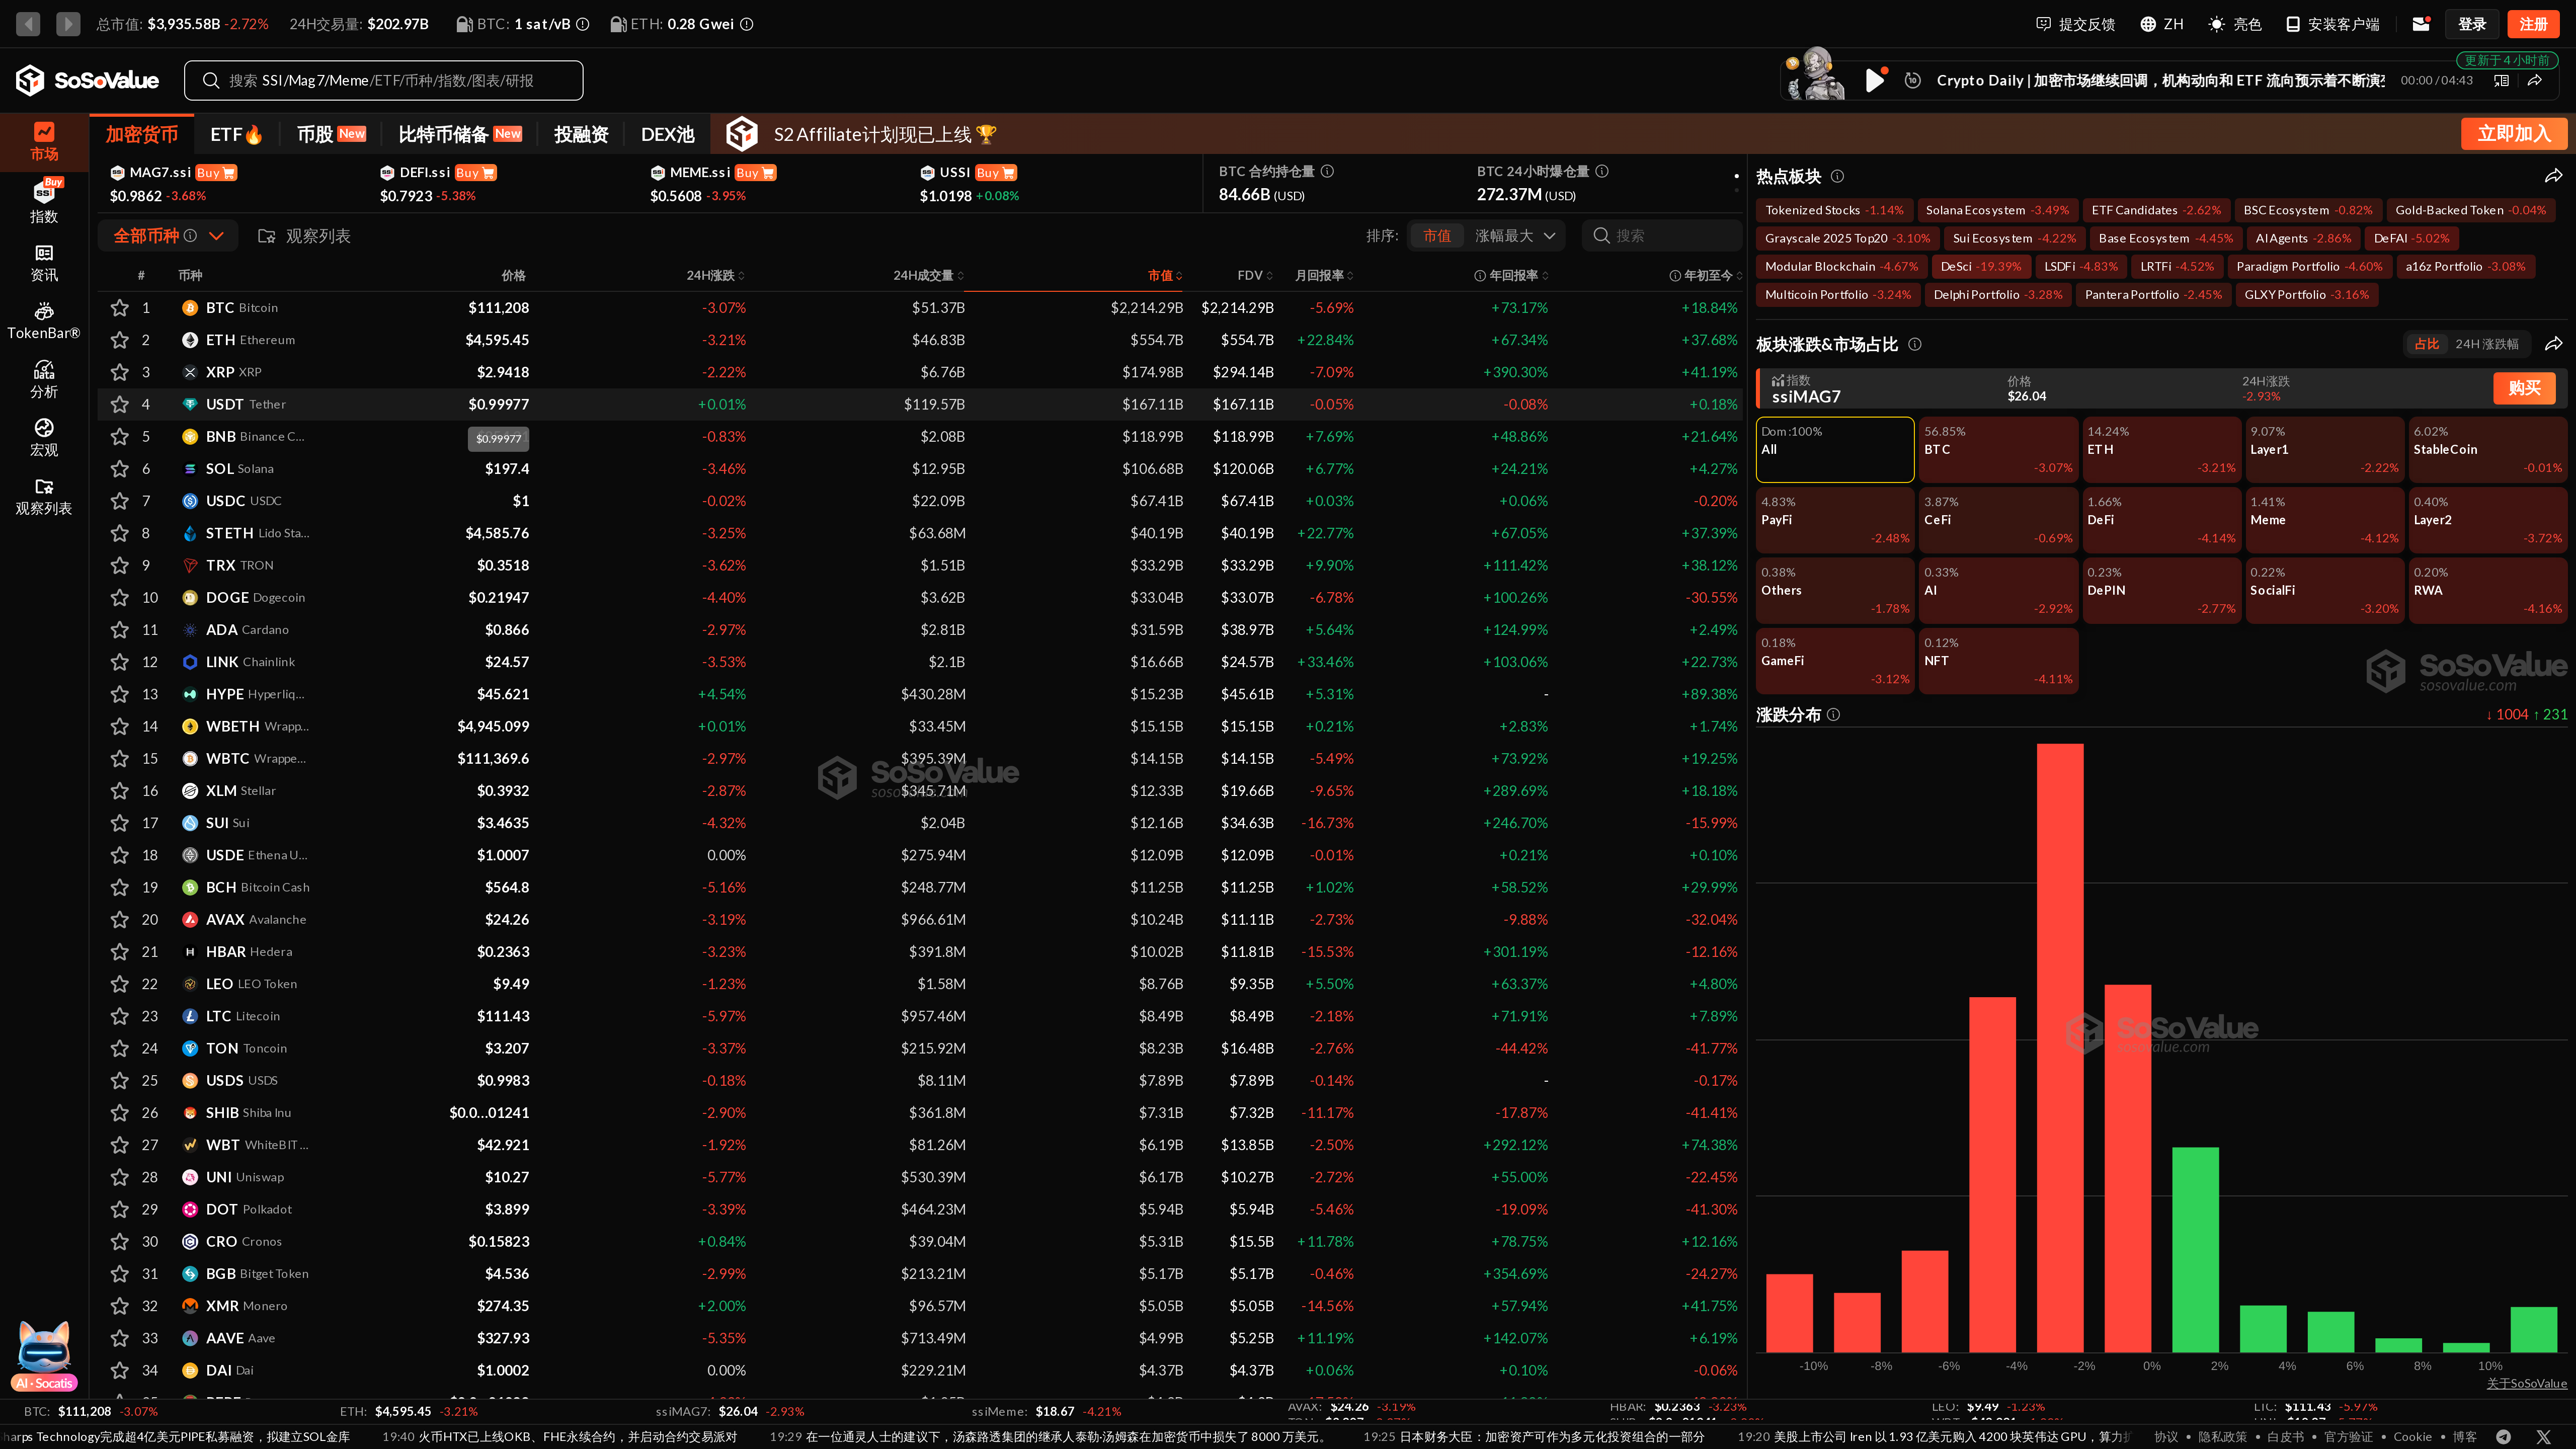Switch to 币股 tab

[x=331, y=134]
